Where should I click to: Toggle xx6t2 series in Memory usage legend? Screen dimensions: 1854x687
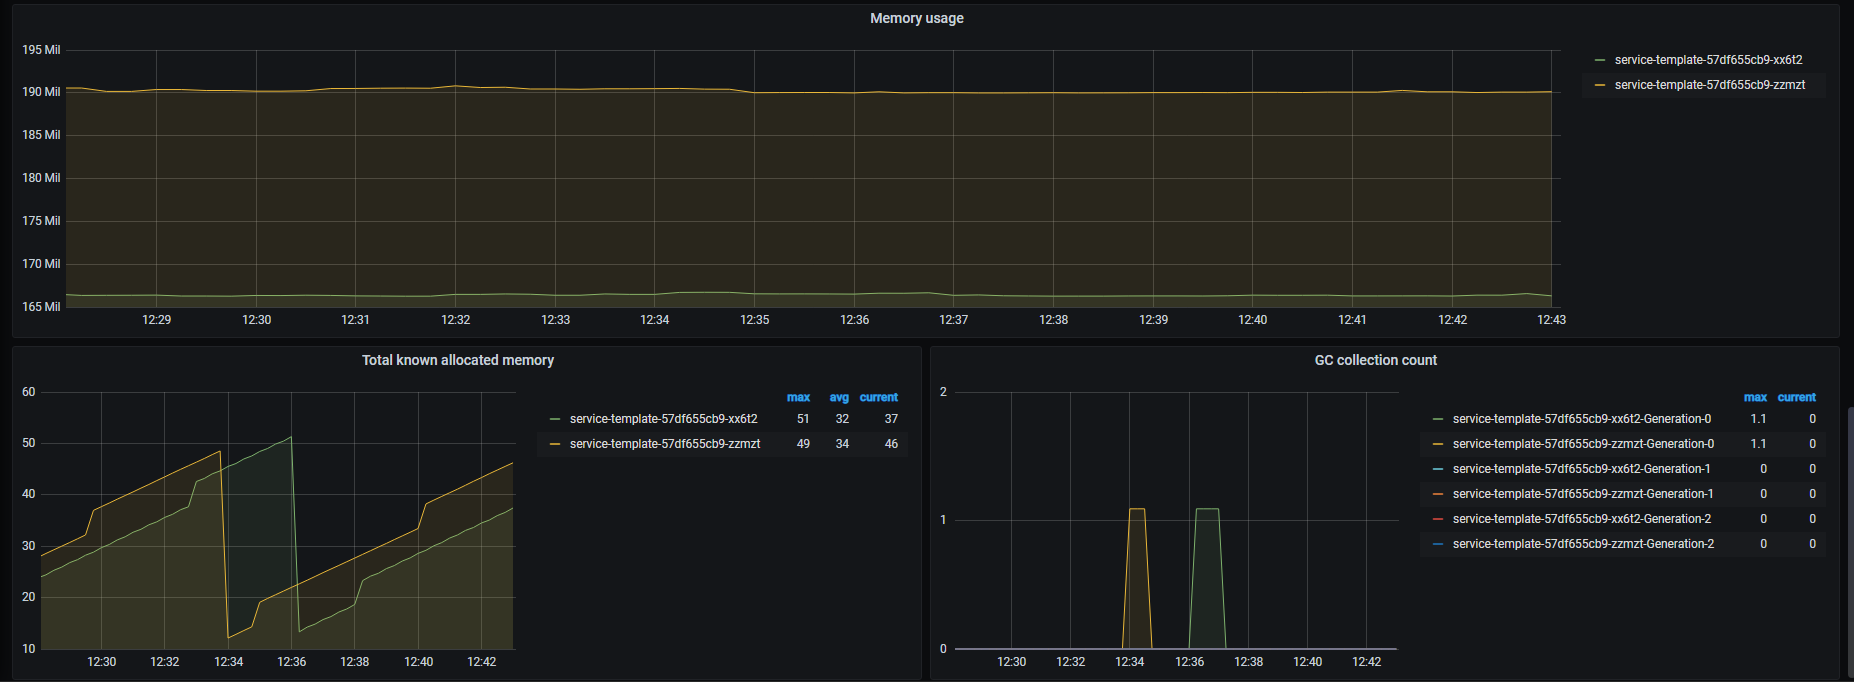pyautogui.click(x=1709, y=60)
